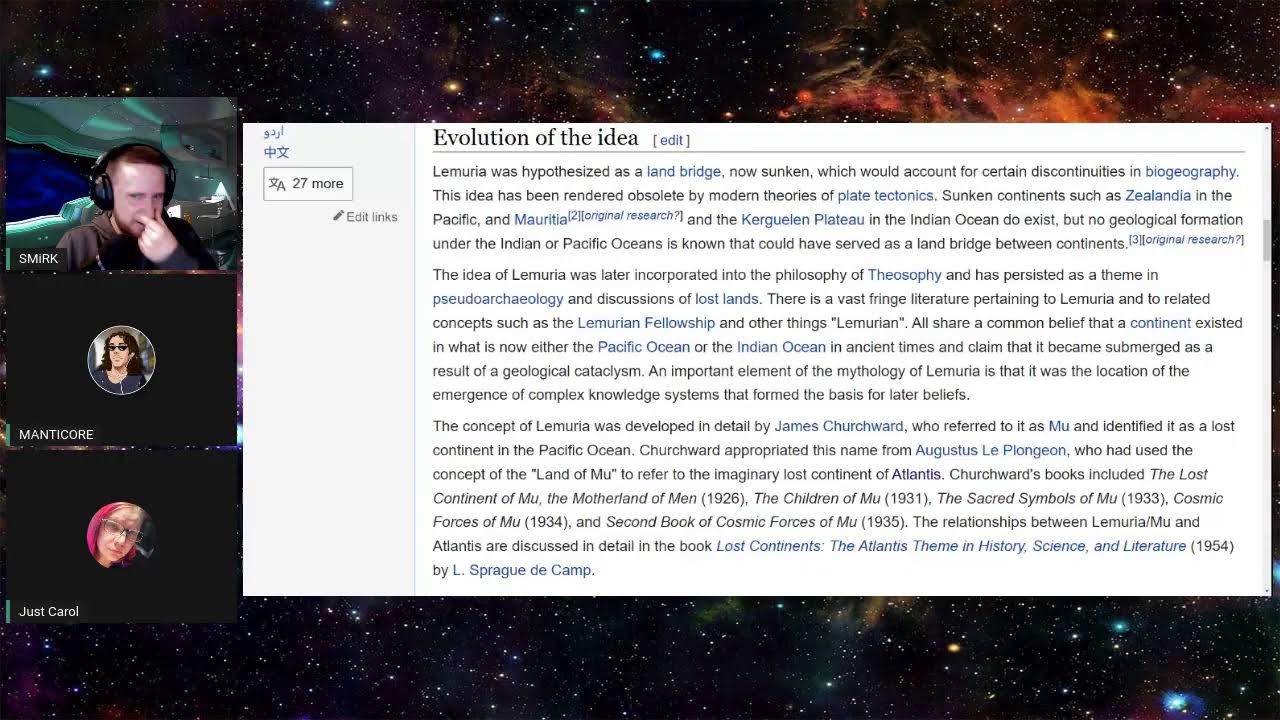Image resolution: width=1280 pixels, height=720 pixels.
Task: Click the 'L. Sprague de Camp' link
Action: click(521, 570)
